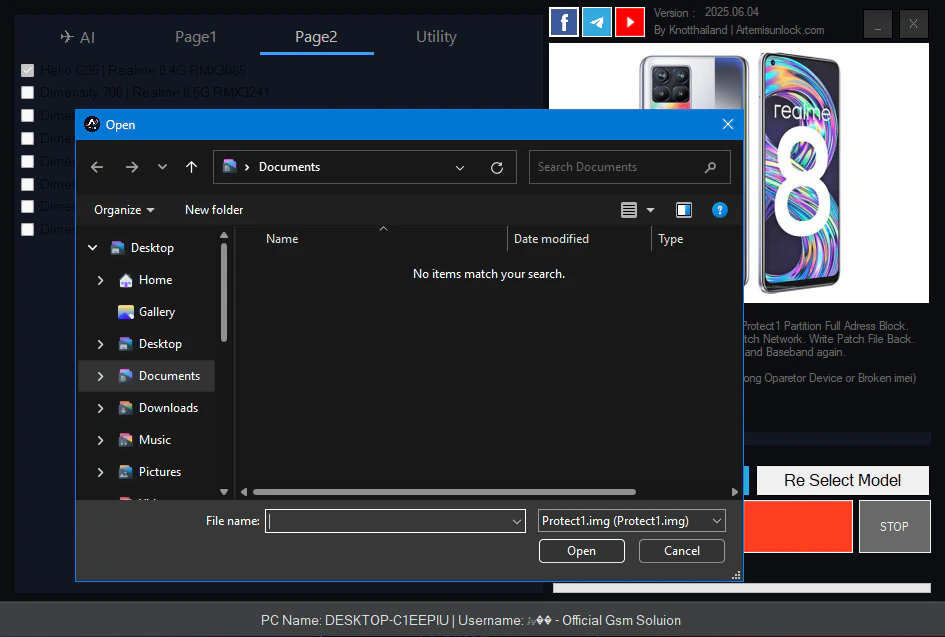Image resolution: width=945 pixels, height=637 pixels.
Task: Click the Re Select Model button
Action: (843, 480)
